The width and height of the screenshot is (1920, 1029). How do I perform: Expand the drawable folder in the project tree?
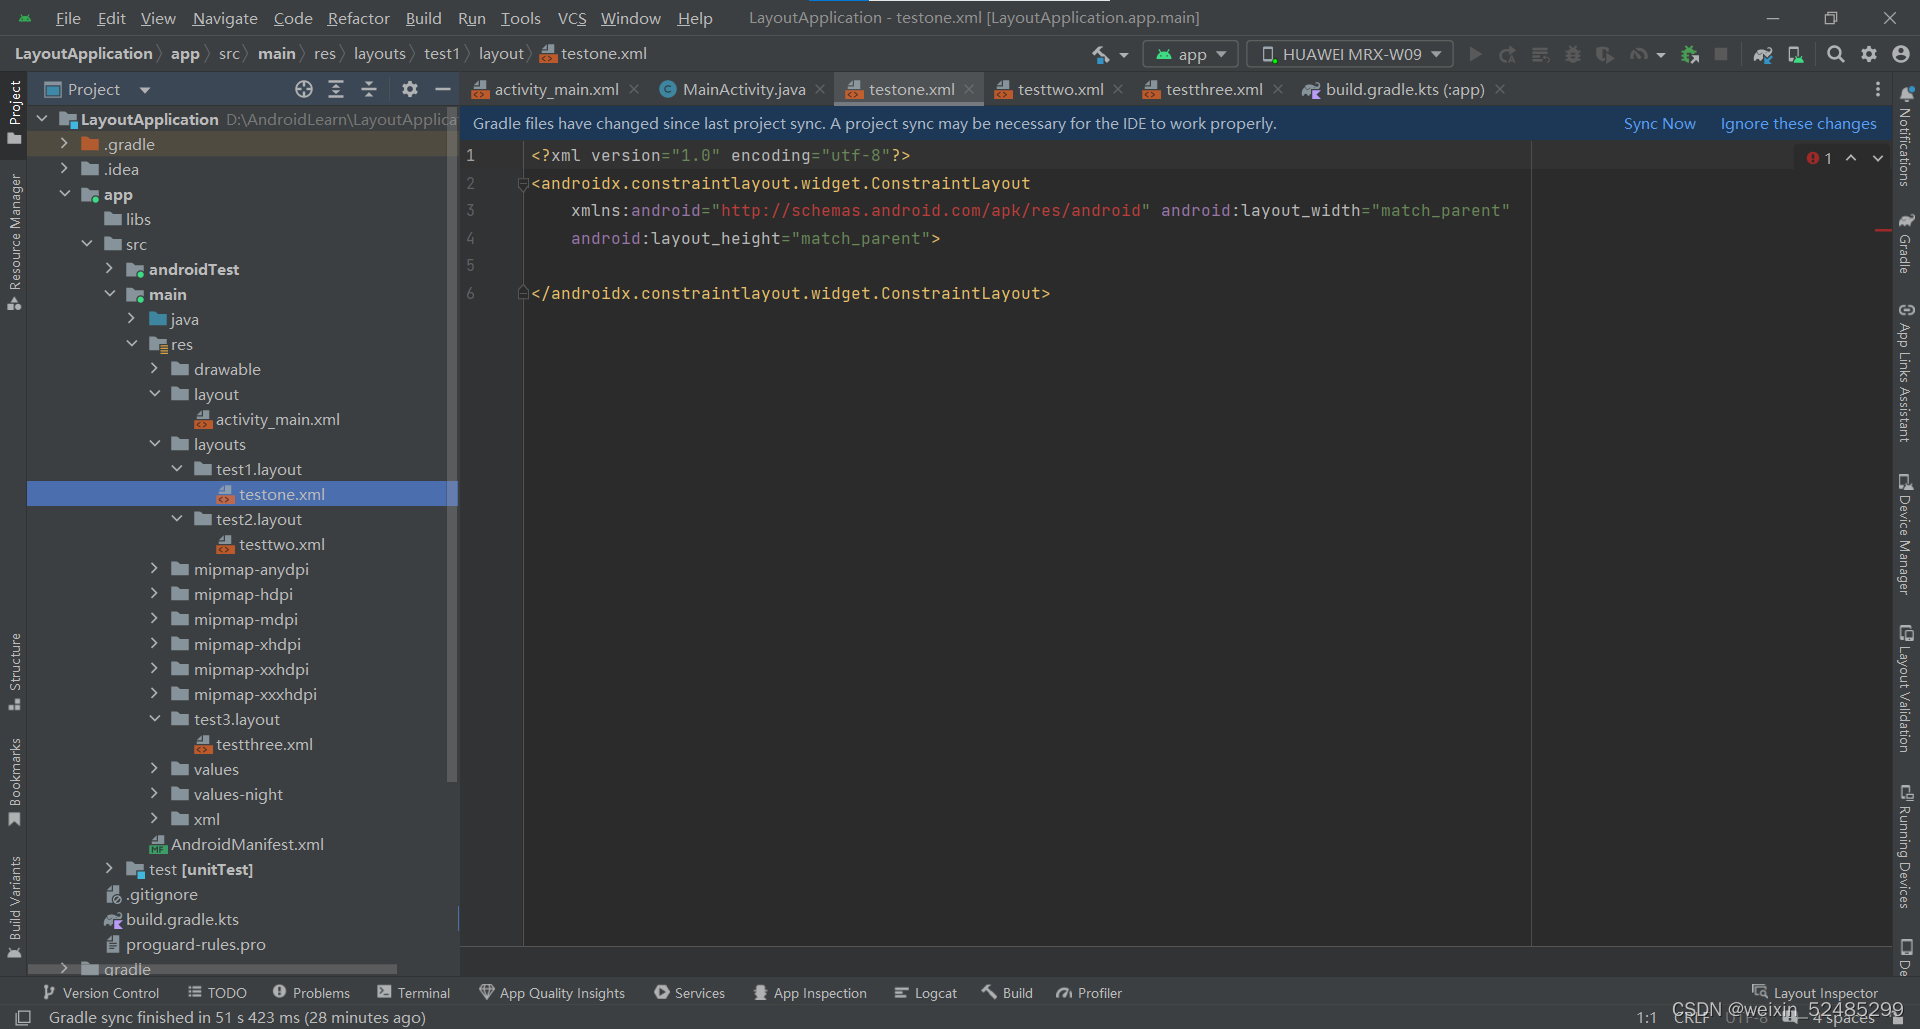pos(155,369)
